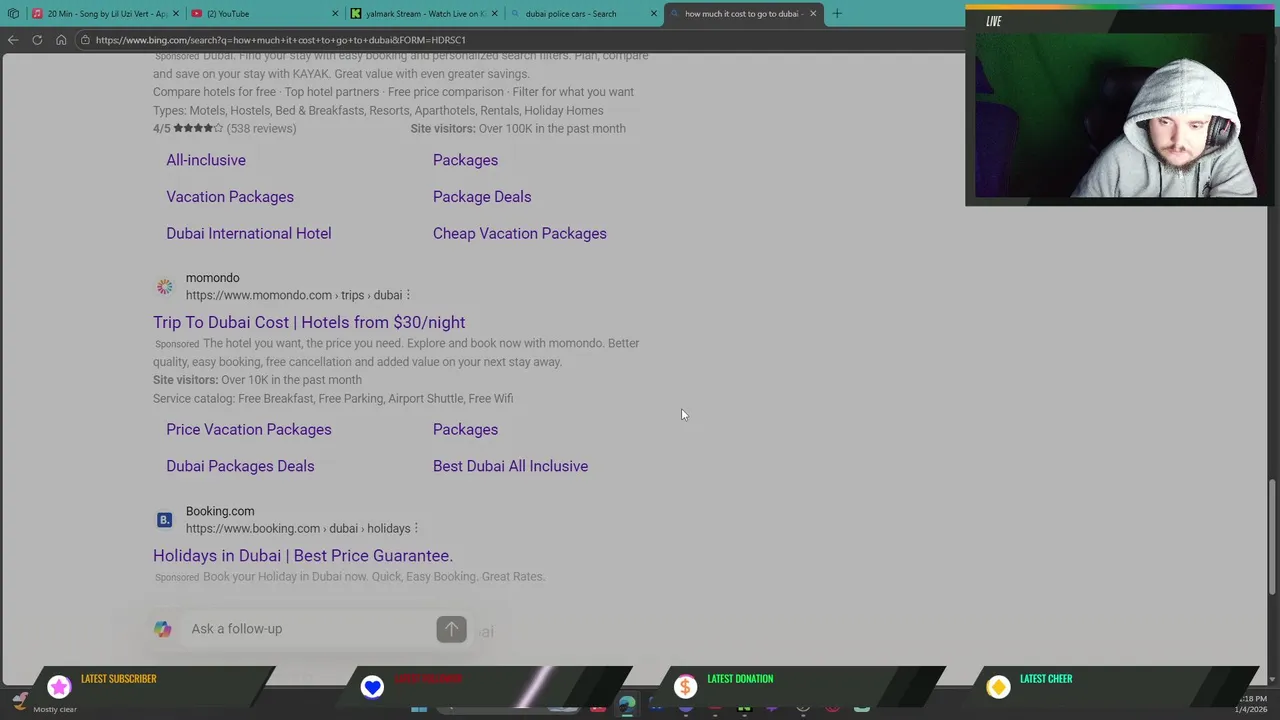
Task: Click the page vertical scrollbar thumb
Action: [1273, 537]
